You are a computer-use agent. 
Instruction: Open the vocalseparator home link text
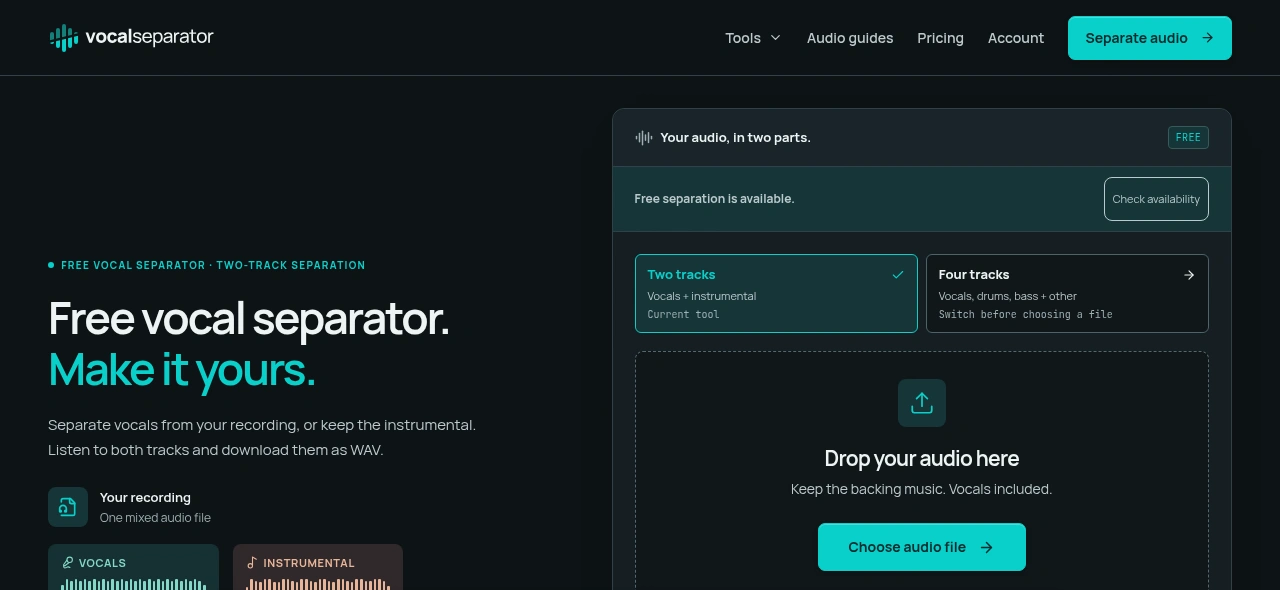[x=149, y=37]
